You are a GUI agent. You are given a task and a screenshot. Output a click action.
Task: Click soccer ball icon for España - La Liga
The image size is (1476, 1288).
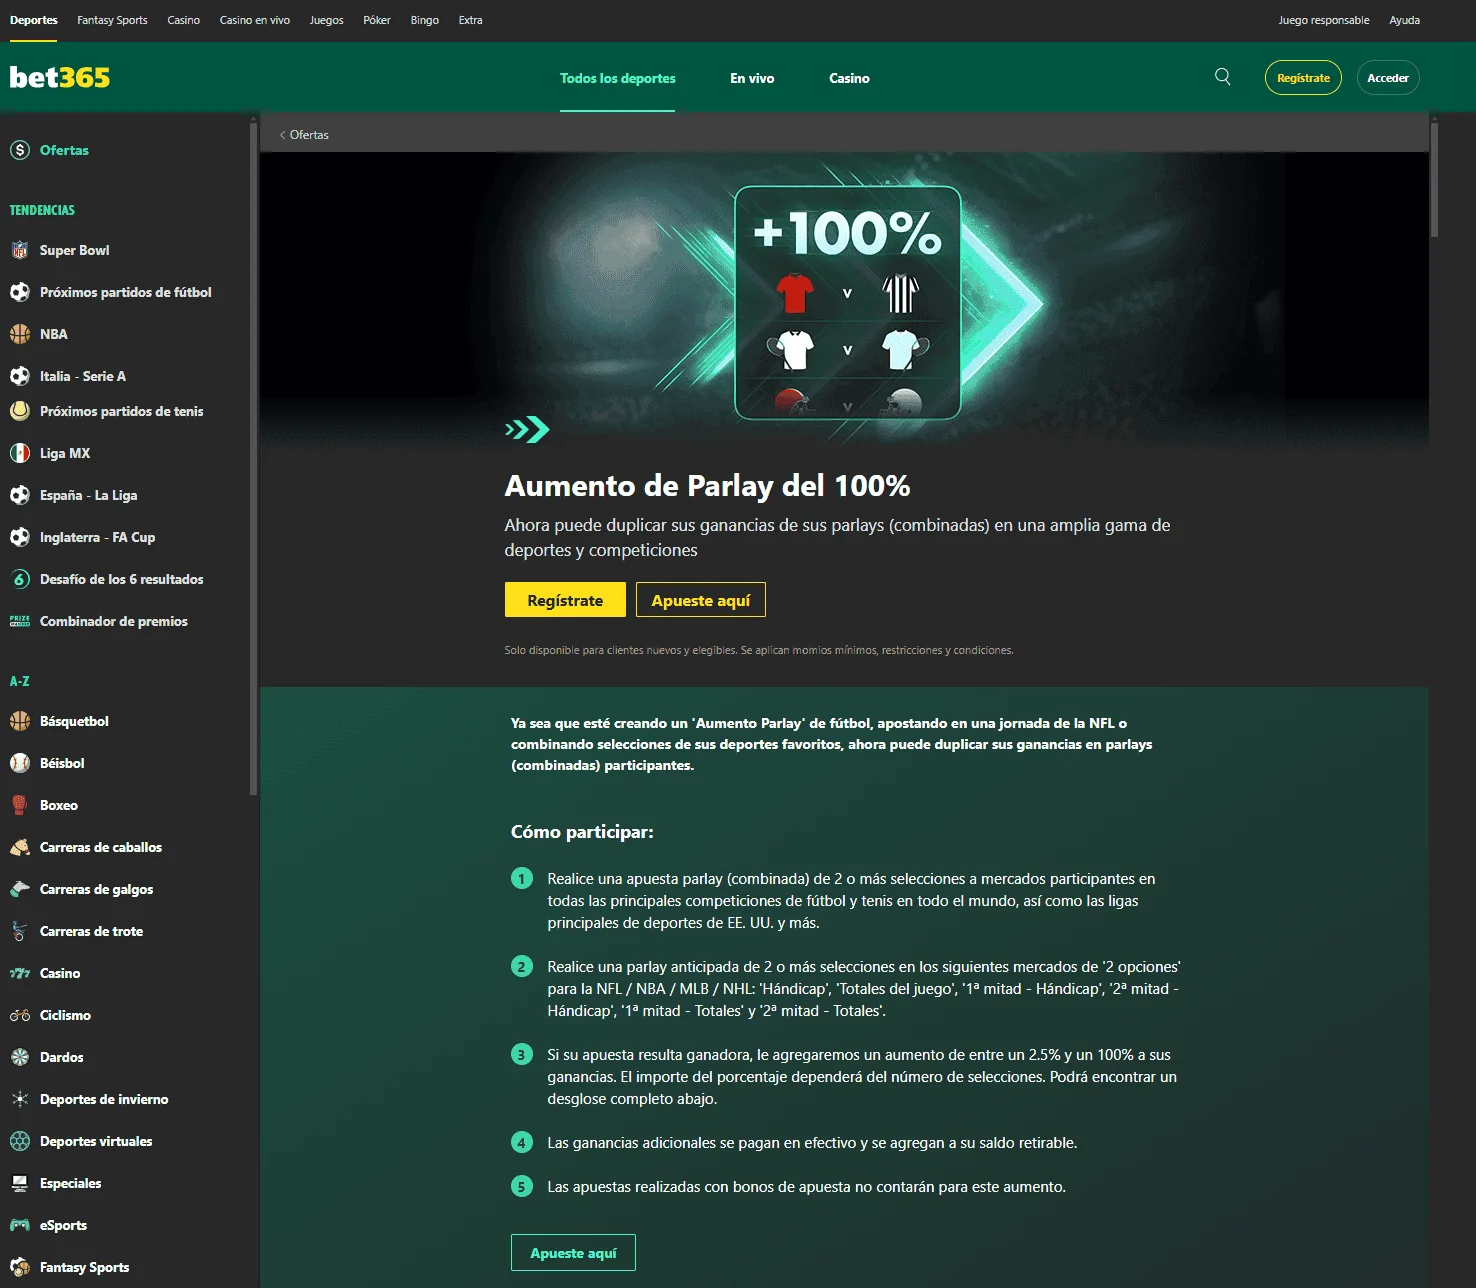tap(20, 495)
